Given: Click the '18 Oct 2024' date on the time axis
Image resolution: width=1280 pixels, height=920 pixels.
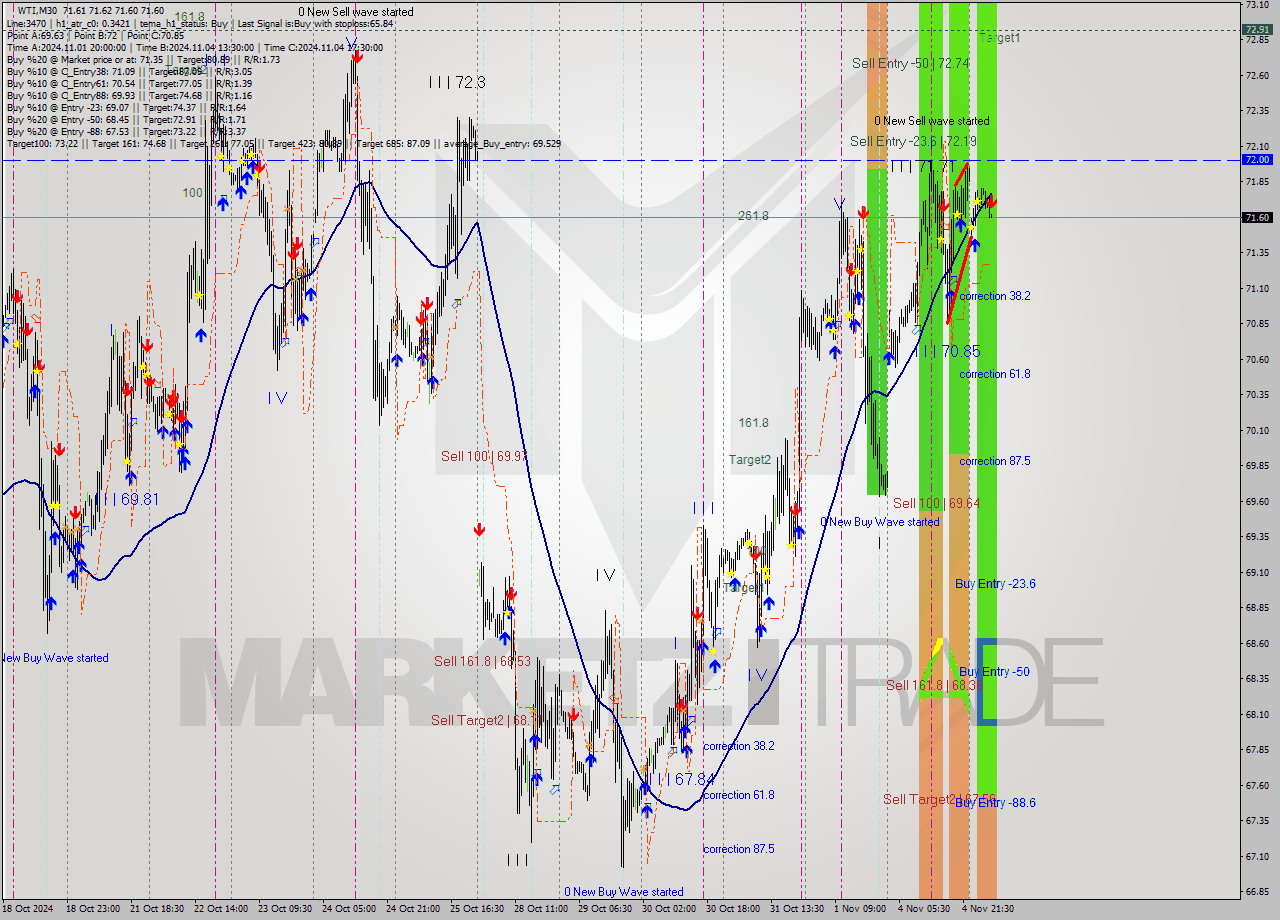Looking at the screenshot, I should pyautogui.click(x=28, y=909).
